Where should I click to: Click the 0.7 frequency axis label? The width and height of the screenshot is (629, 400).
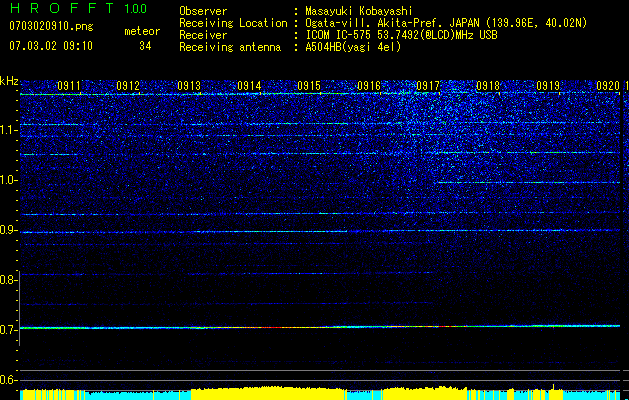pyautogui.click(x=8, y=330)
